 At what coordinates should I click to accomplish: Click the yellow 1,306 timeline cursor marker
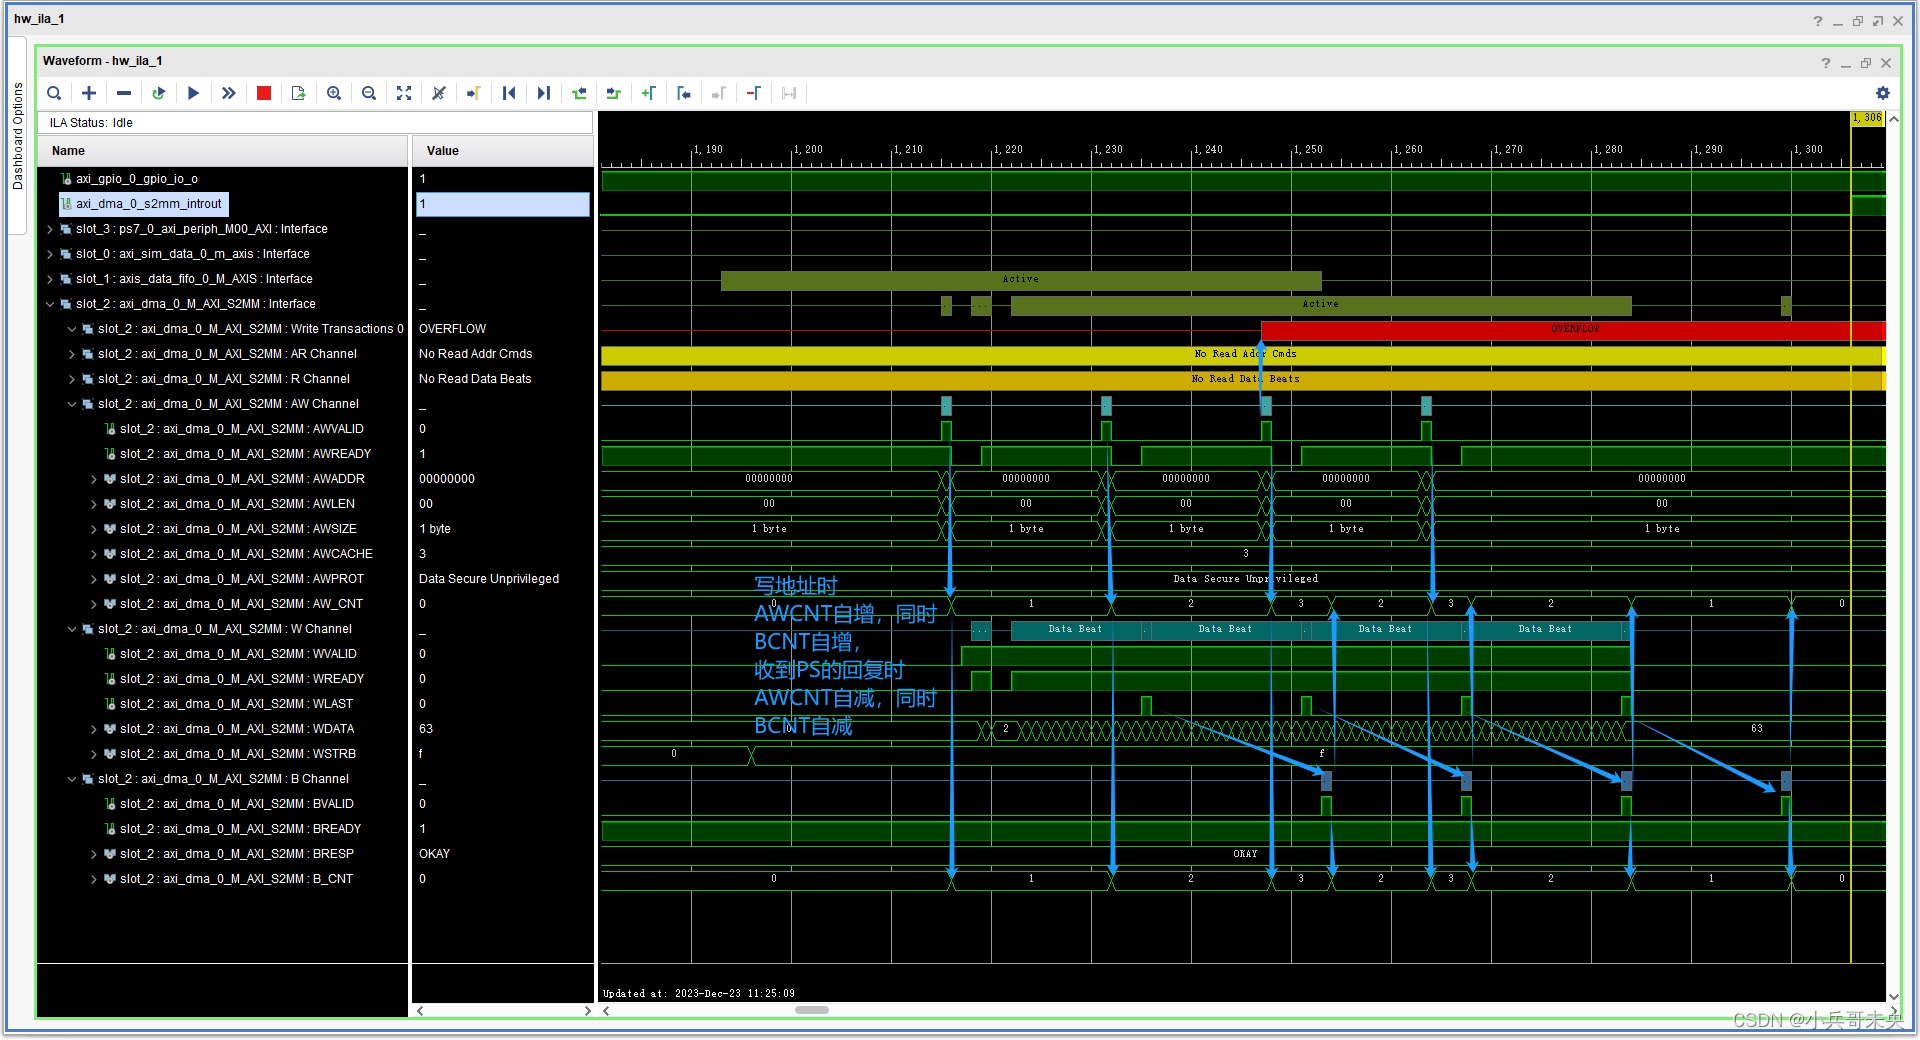point(1866,118)
